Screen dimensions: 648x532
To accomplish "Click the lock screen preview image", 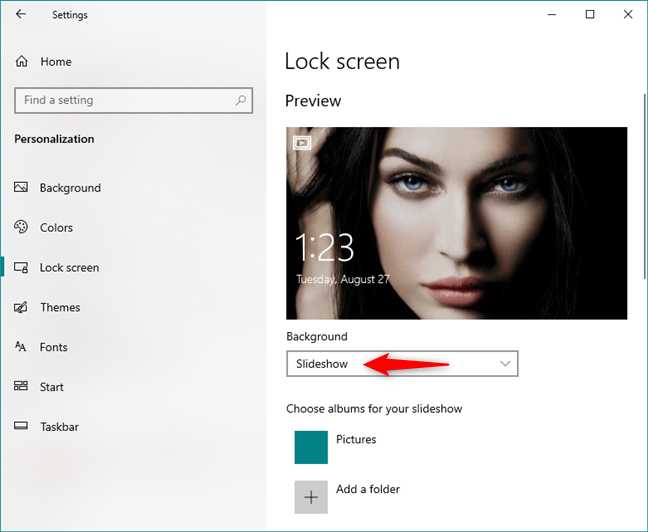I will 456,223.
